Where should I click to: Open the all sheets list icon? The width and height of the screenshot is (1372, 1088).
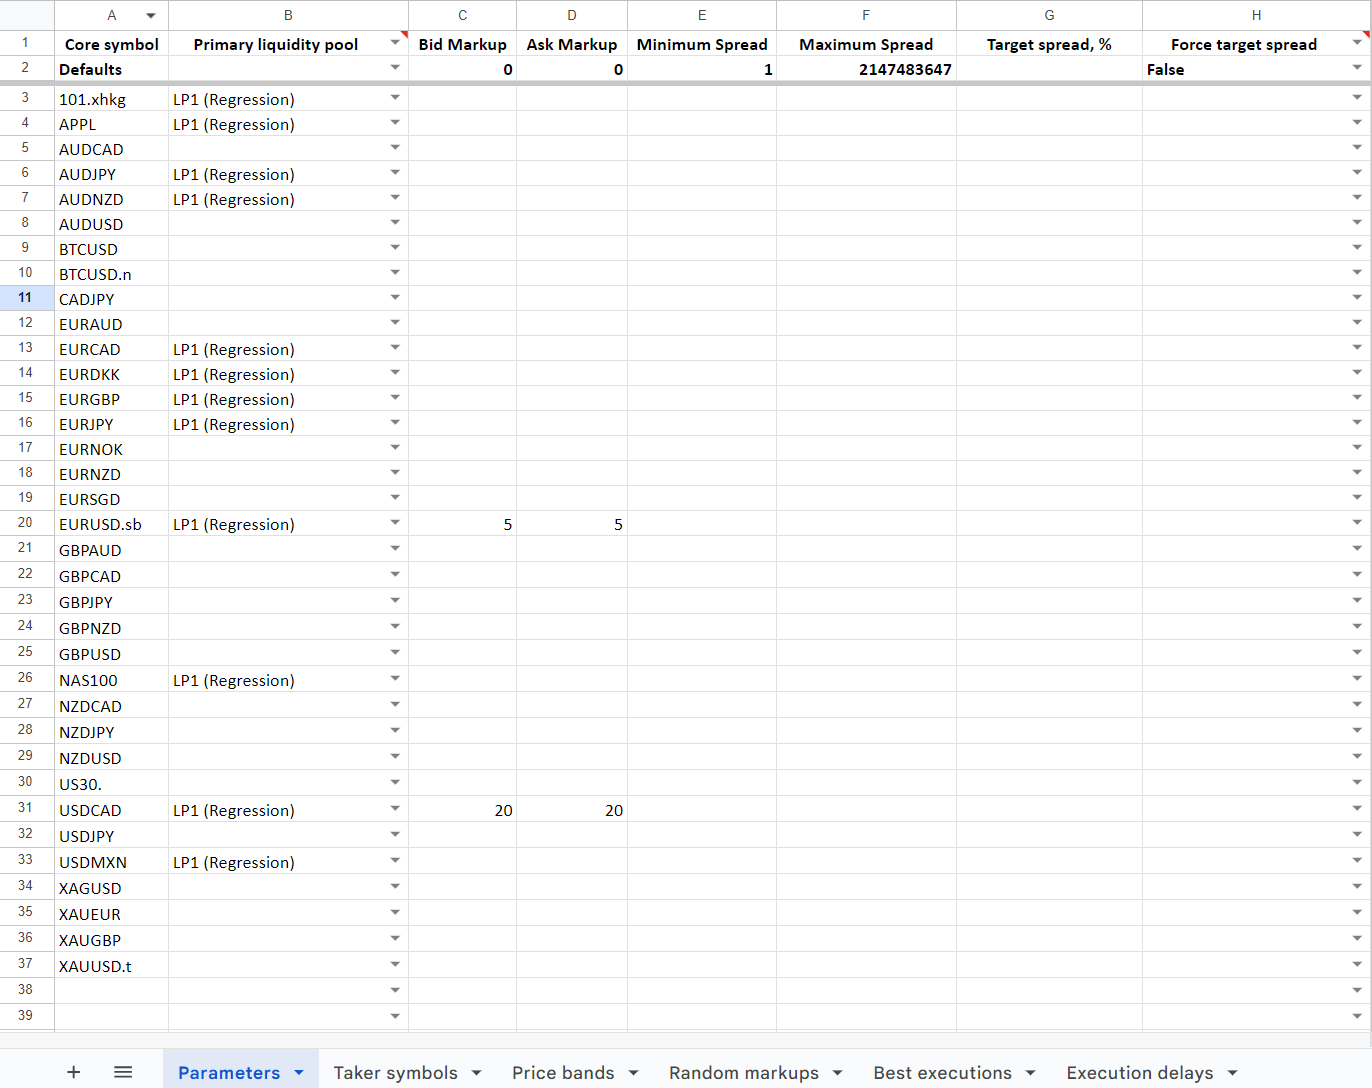[x=123, y=1072]
